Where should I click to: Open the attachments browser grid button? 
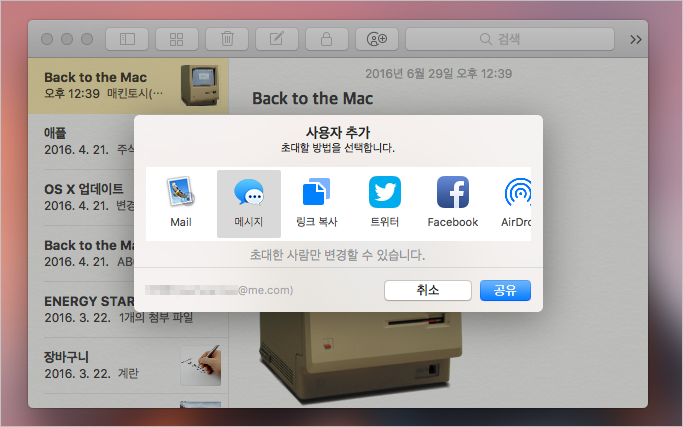point(176,39)
